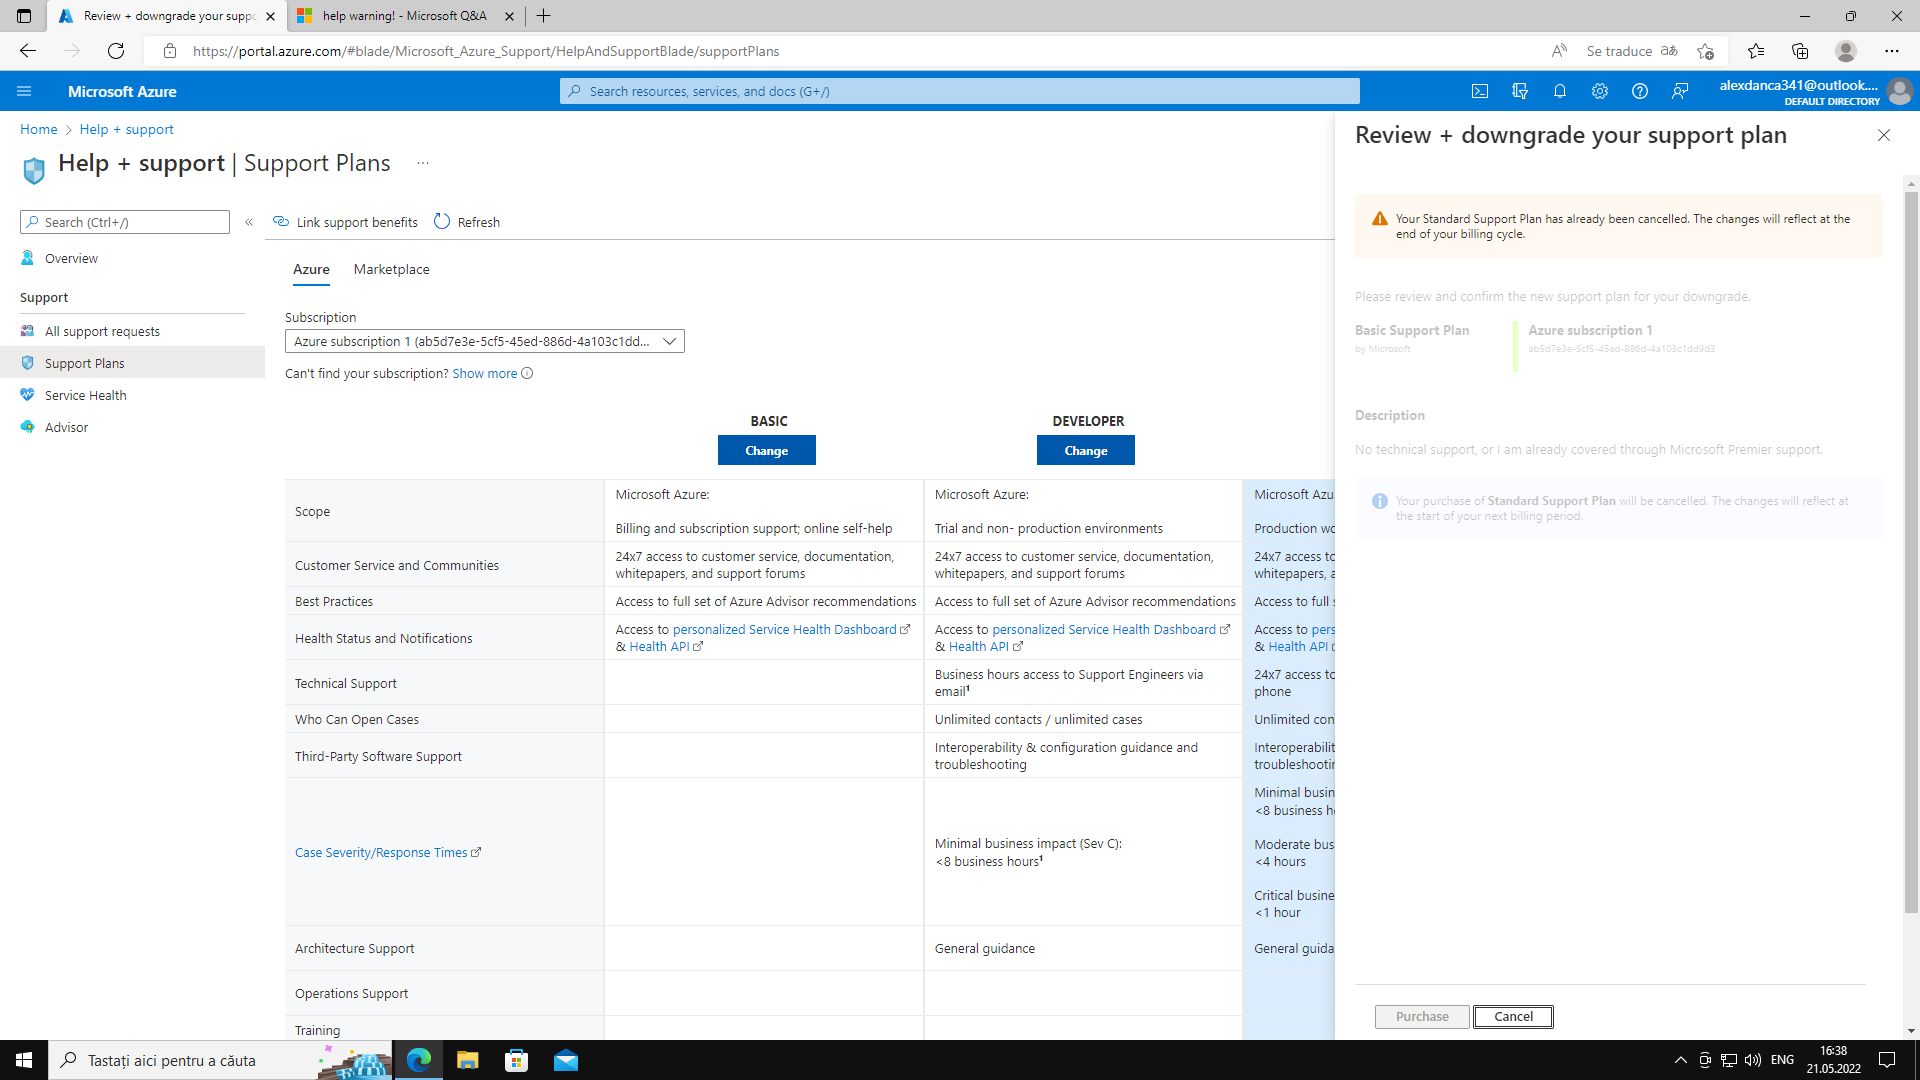Click Change under BASIC plan
Screen dimensions: 1920x1080
tap(766, 450)
